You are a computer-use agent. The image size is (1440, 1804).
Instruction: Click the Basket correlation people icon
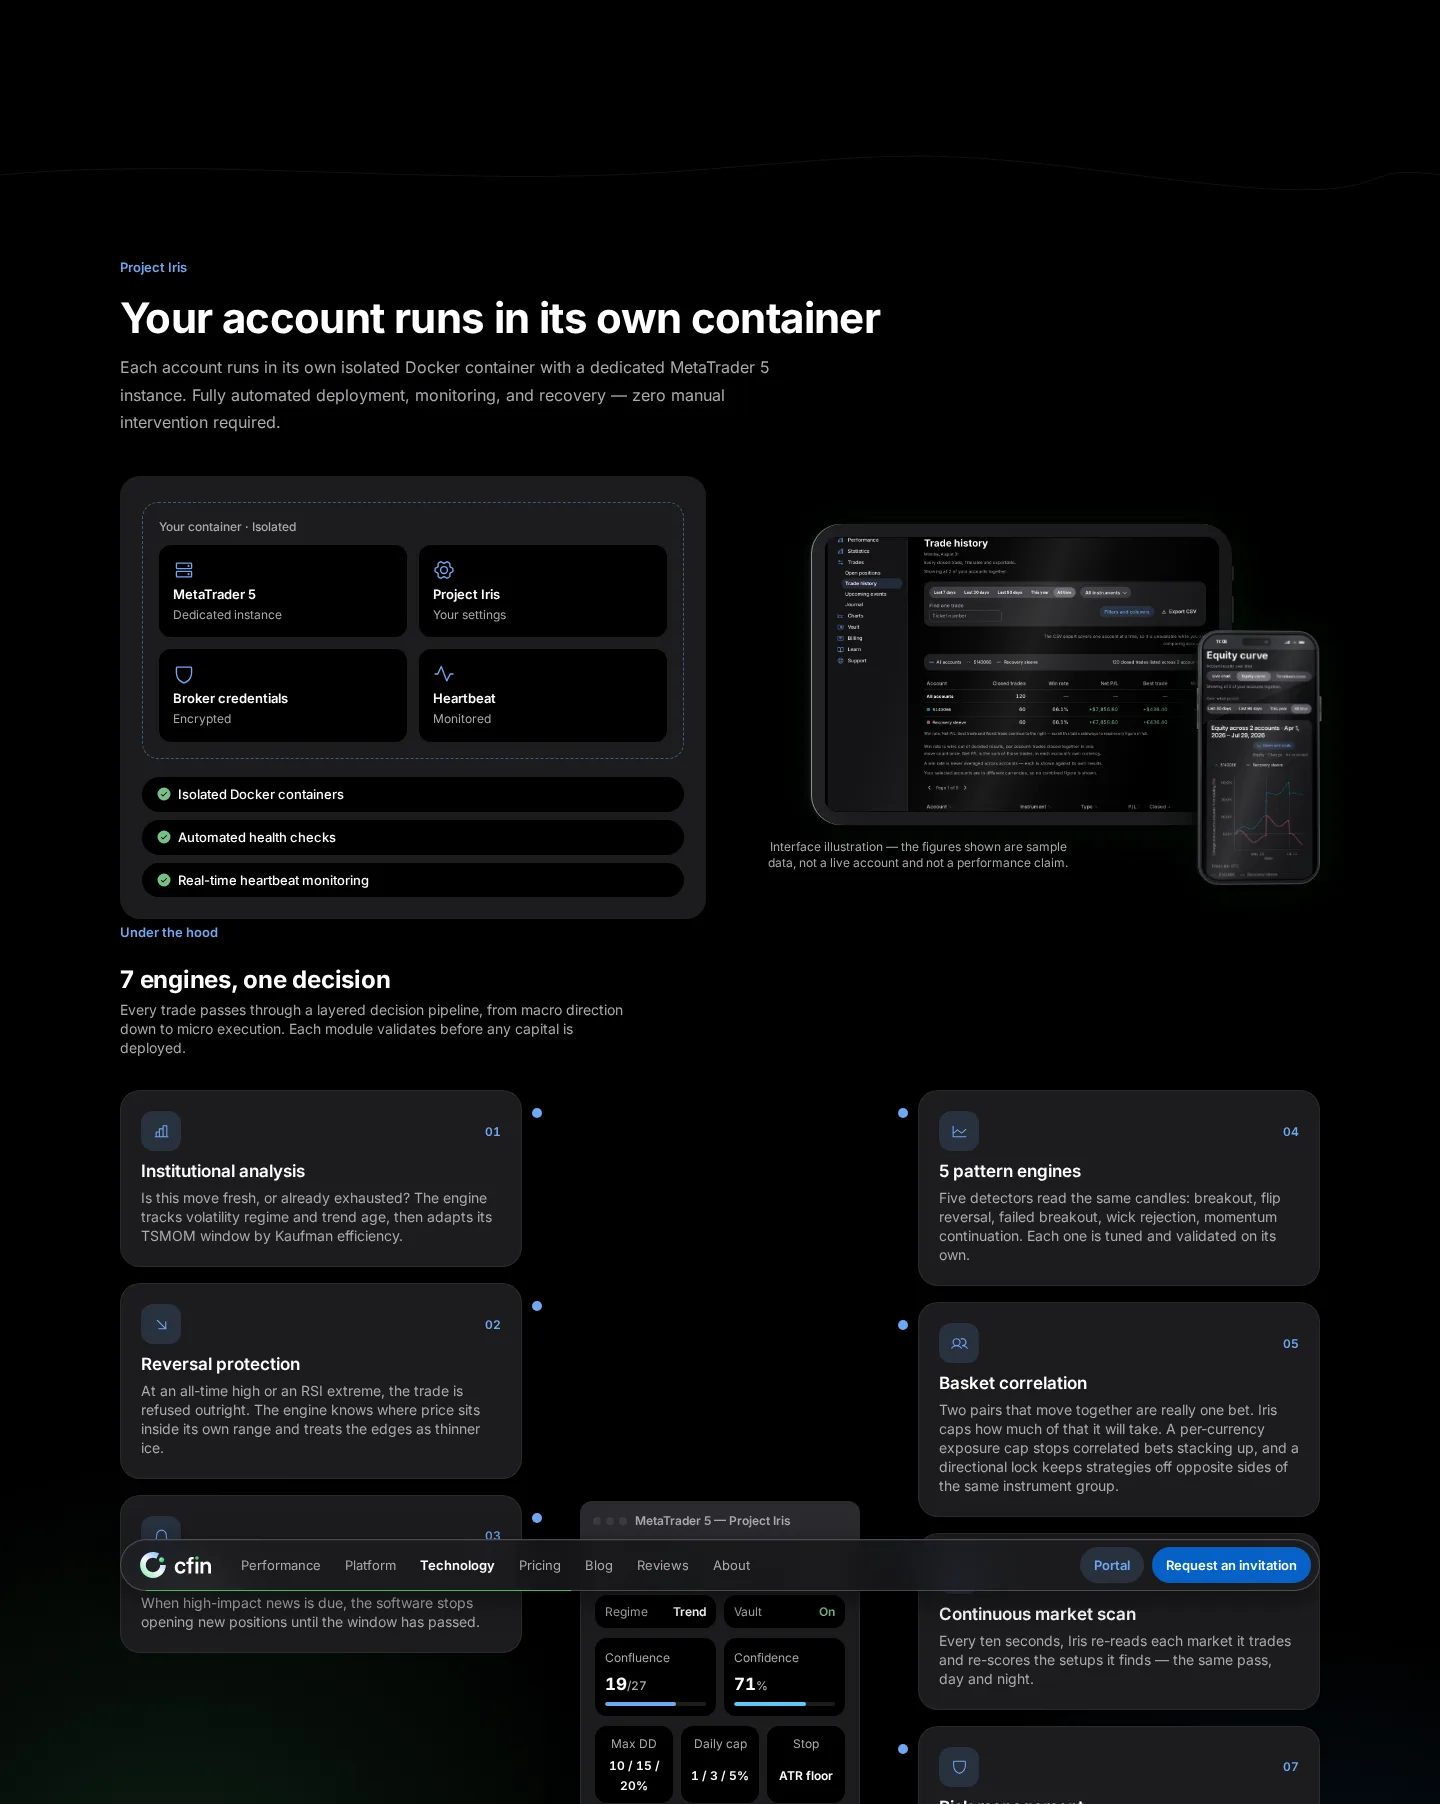(x=959, y=1343)
